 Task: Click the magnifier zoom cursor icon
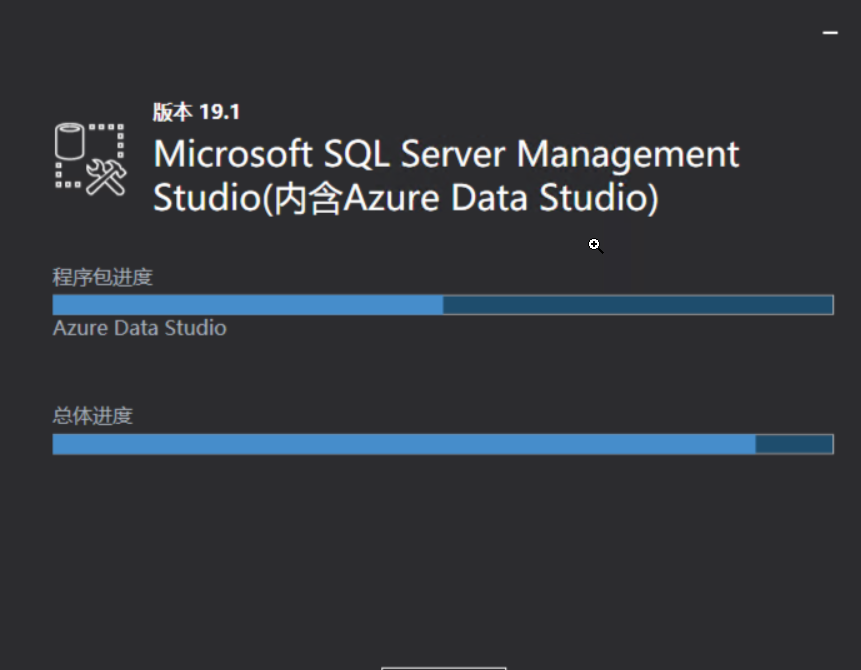pyautogui.click(x=596, y=245)
